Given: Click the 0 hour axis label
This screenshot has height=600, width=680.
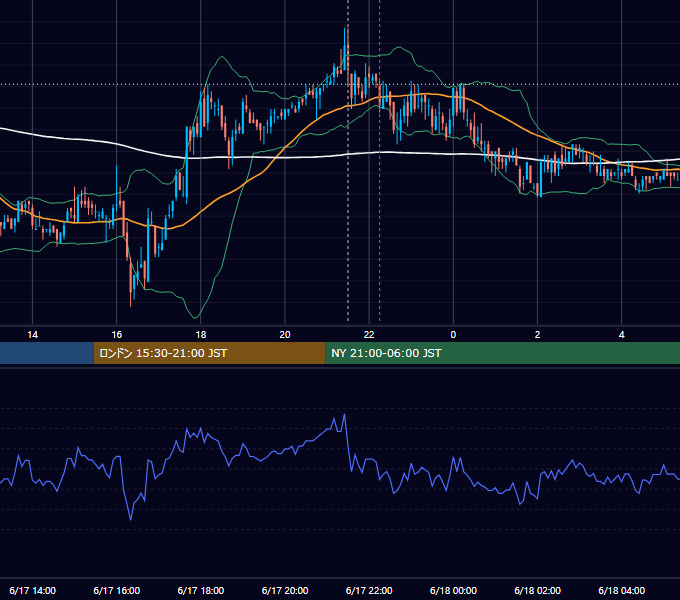Looking at the screenshot, I should pos(453,335).
